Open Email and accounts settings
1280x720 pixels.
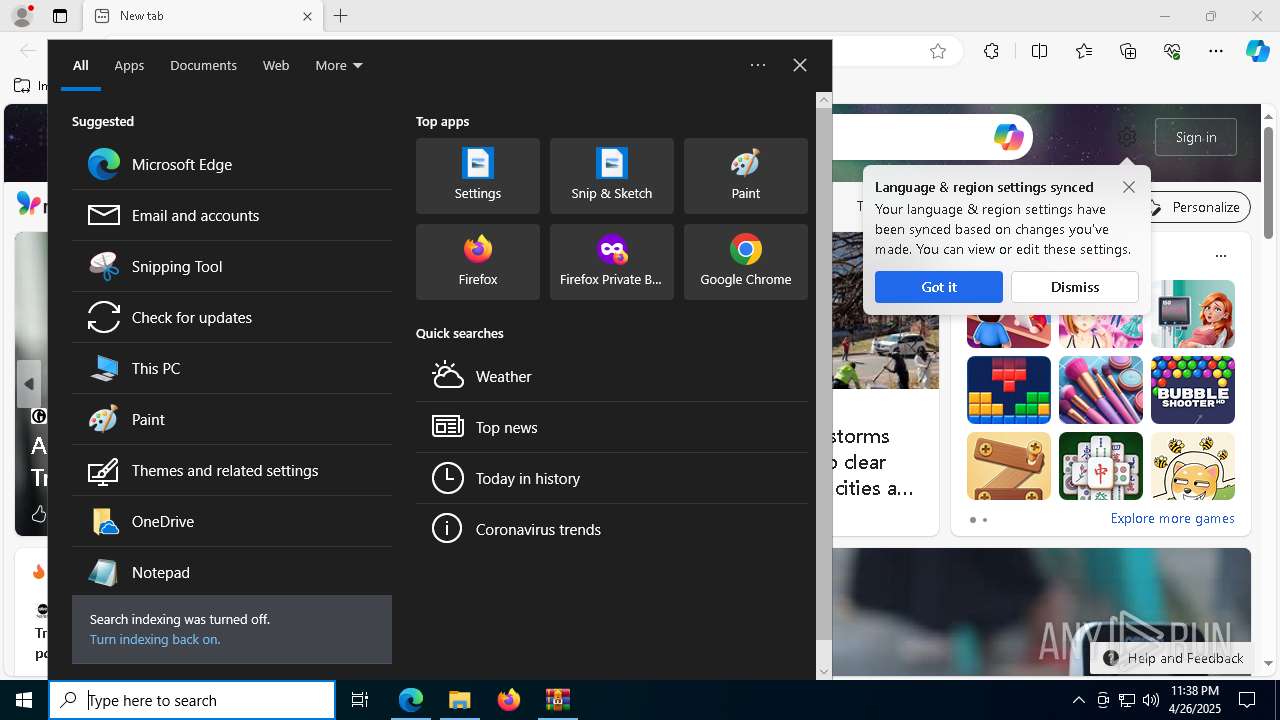tap(232, 215)
